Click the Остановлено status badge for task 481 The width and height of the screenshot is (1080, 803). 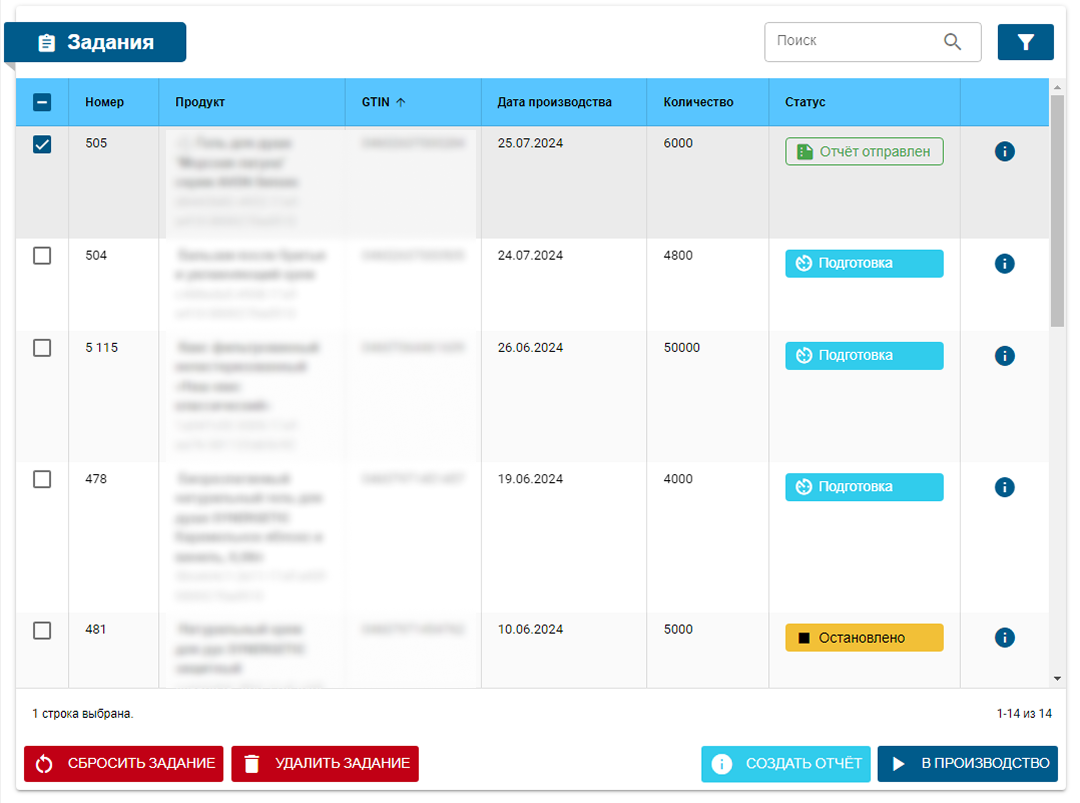(863, 637)
